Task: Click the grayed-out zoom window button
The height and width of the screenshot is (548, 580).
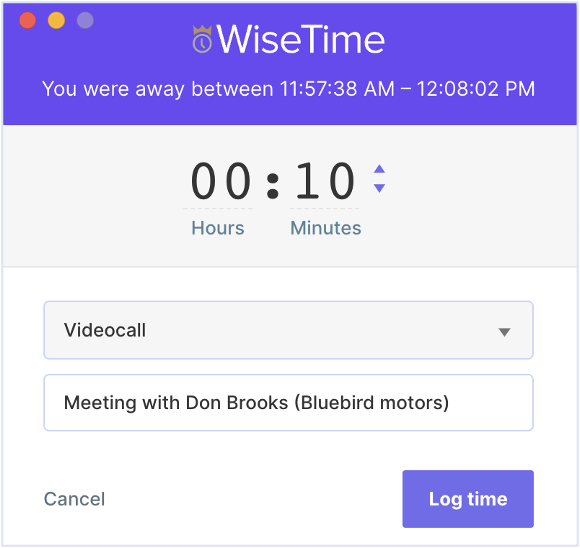Action: tap(85, 20)
